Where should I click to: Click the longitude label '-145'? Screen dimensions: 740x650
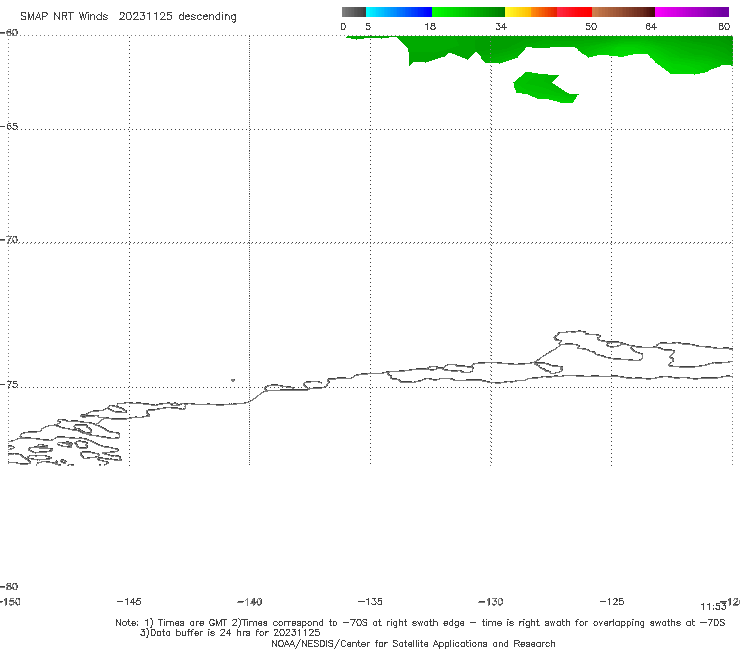(129, 601)
